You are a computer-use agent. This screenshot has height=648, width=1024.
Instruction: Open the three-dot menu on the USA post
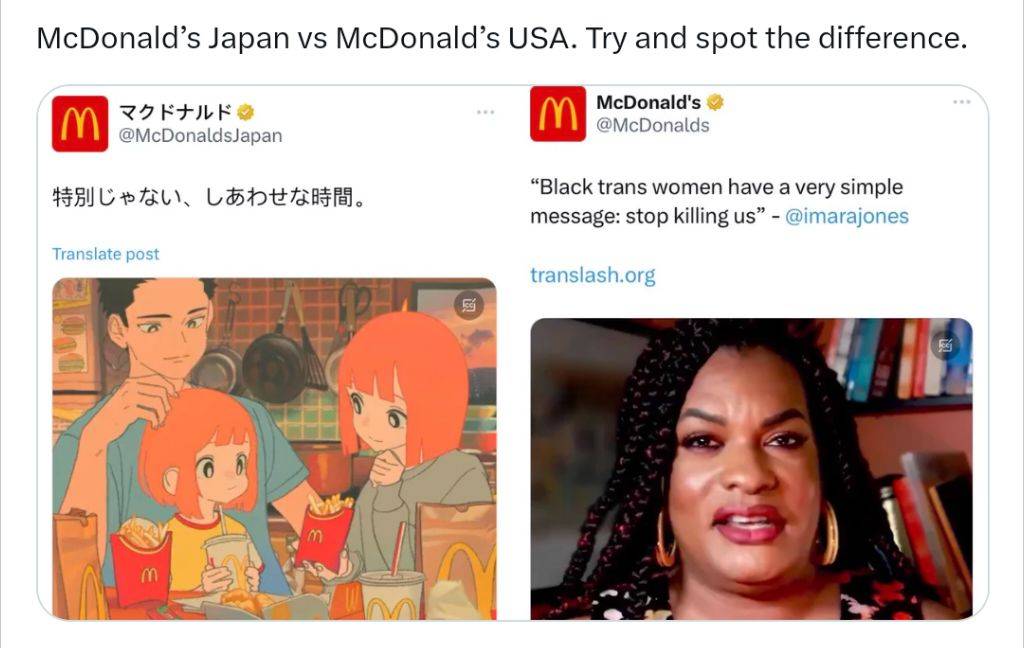(x=961, y=102)
